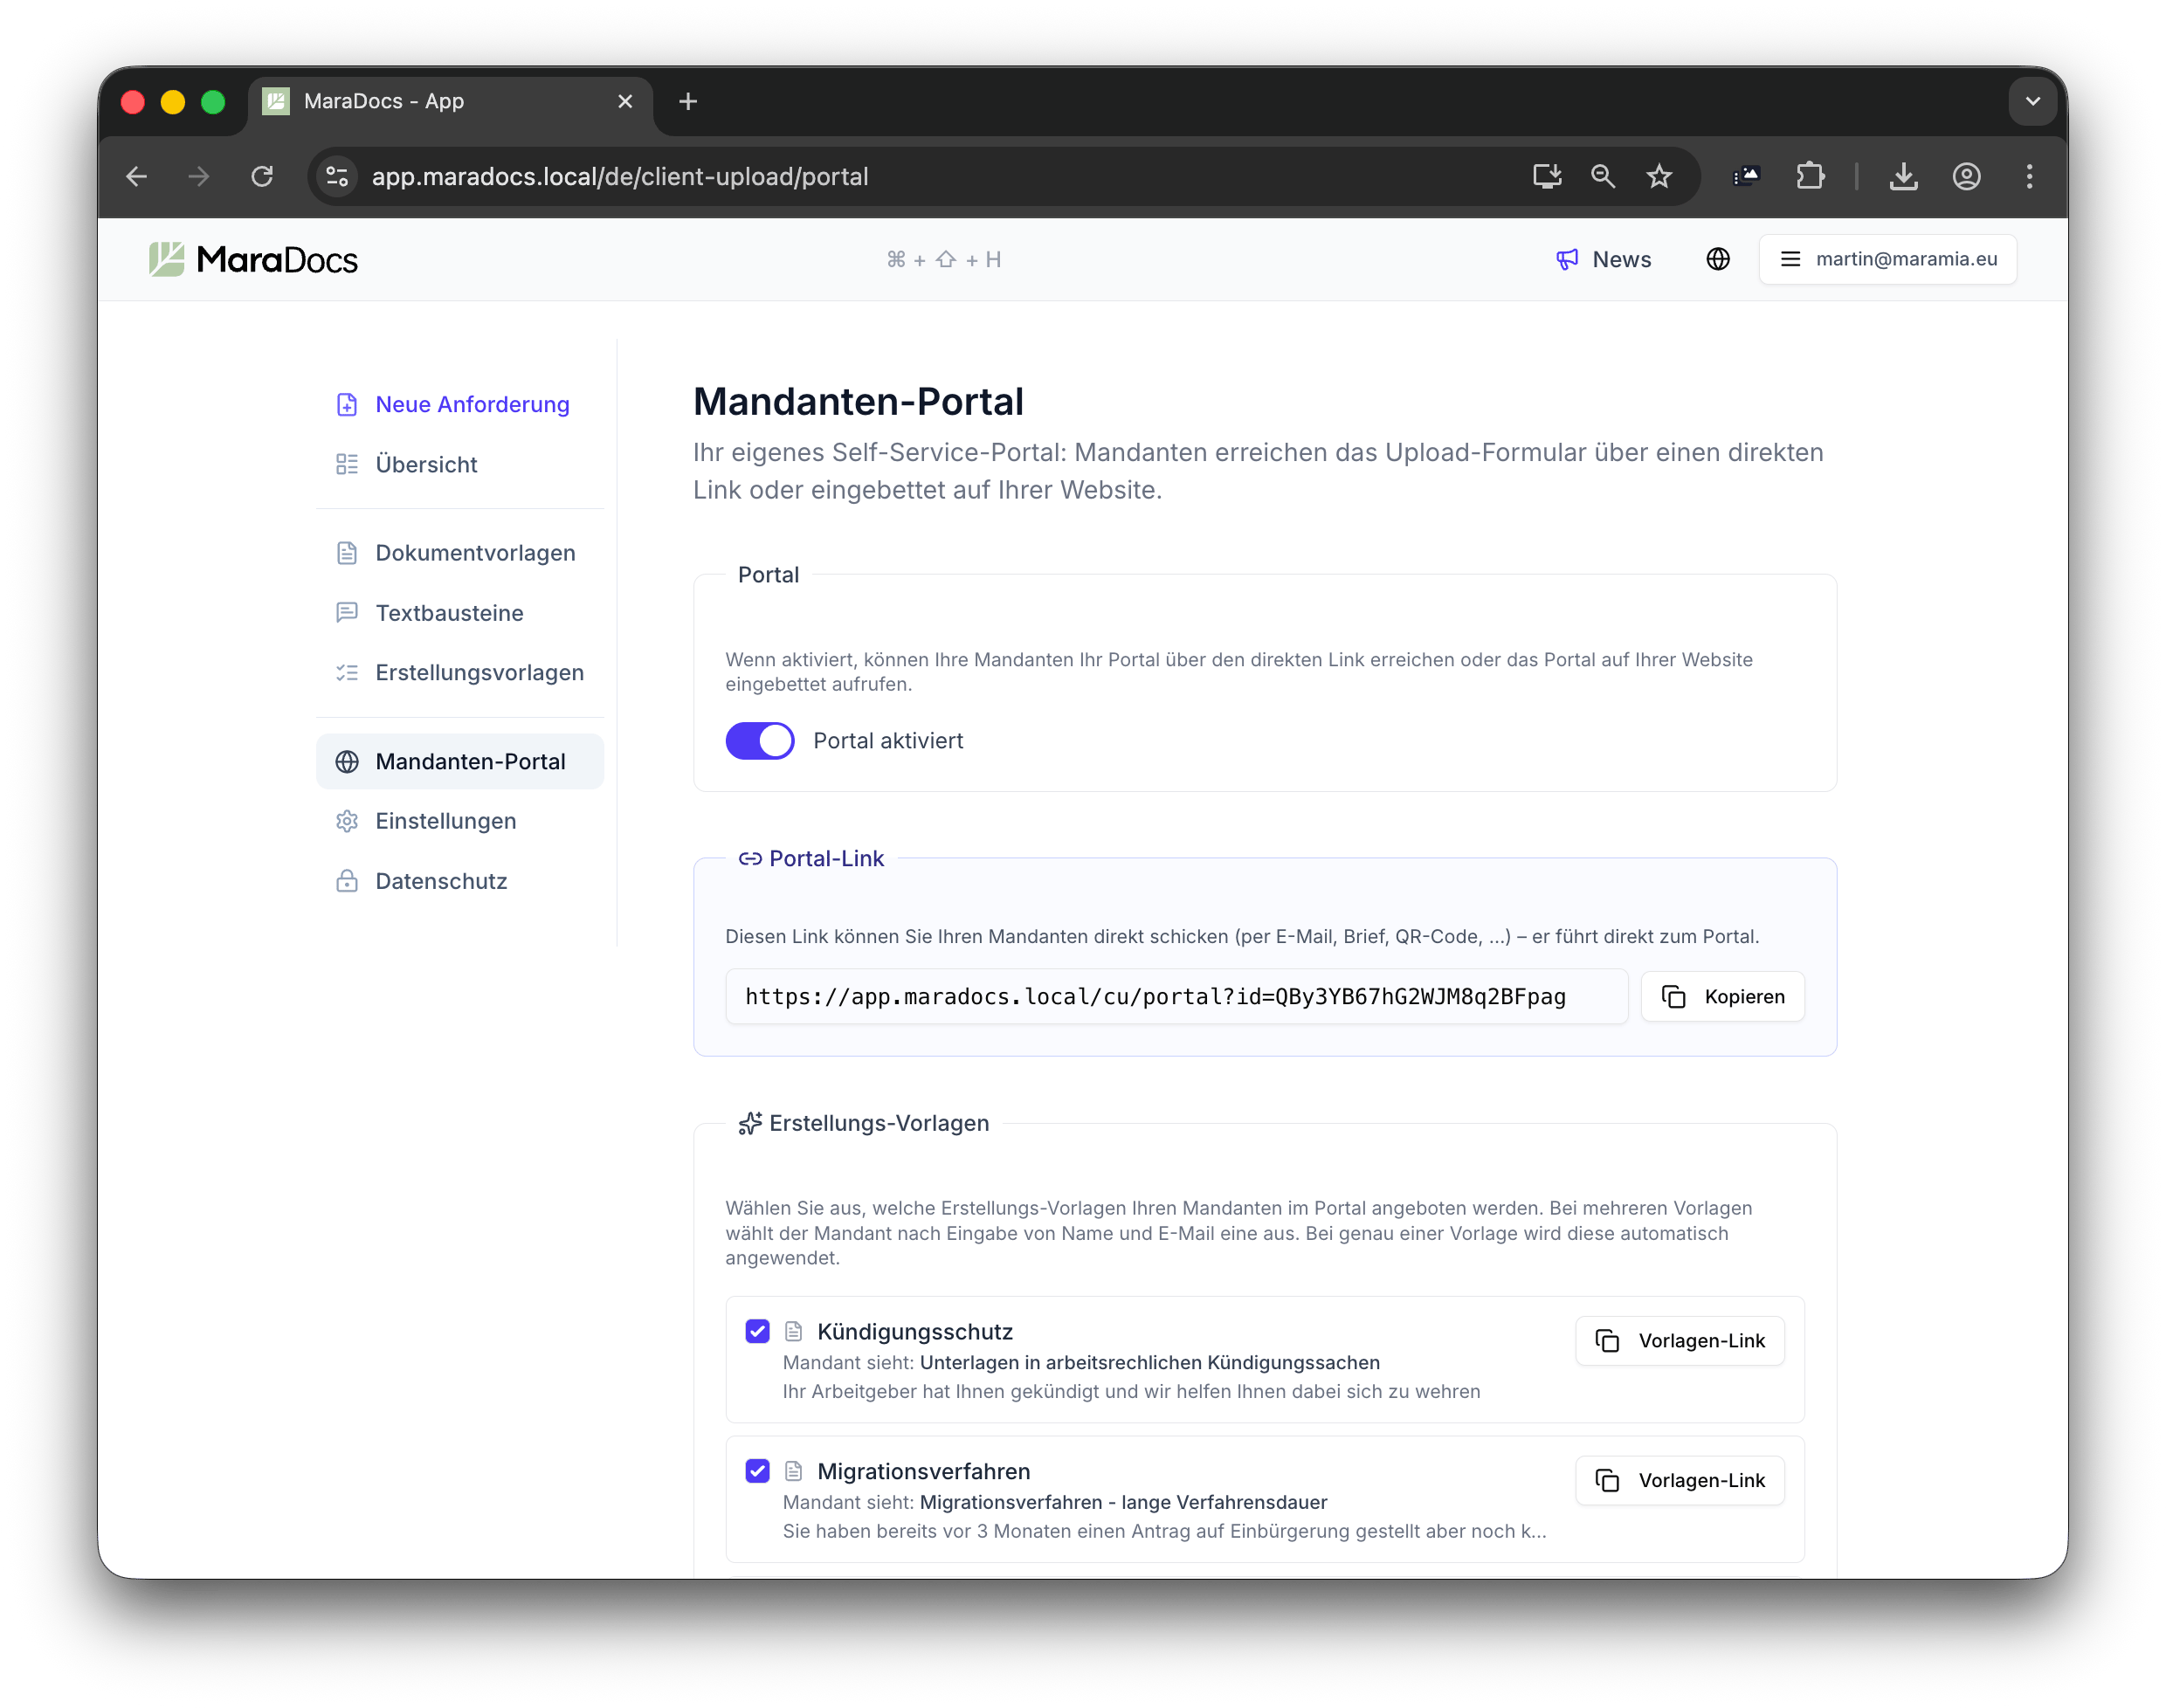Click the Migrationsverfahren document icon
2166x1708 pixels.
[793, 1471]
